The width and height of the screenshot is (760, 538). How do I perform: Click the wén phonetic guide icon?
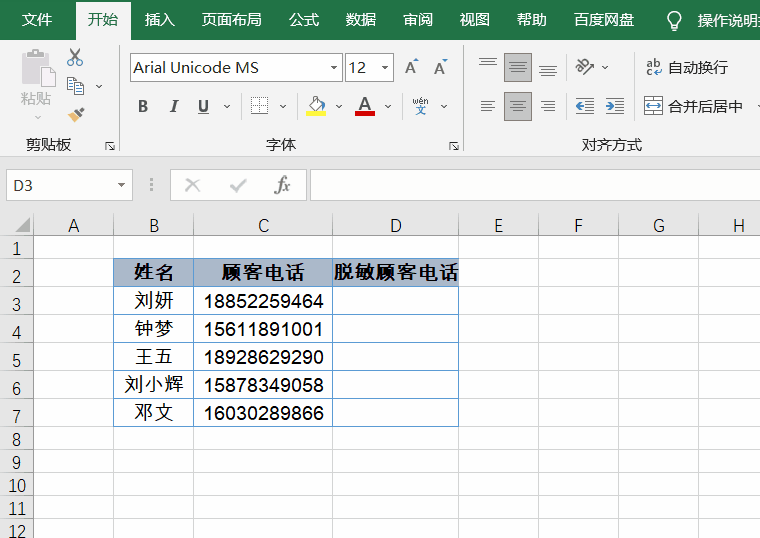coord(420,106)
